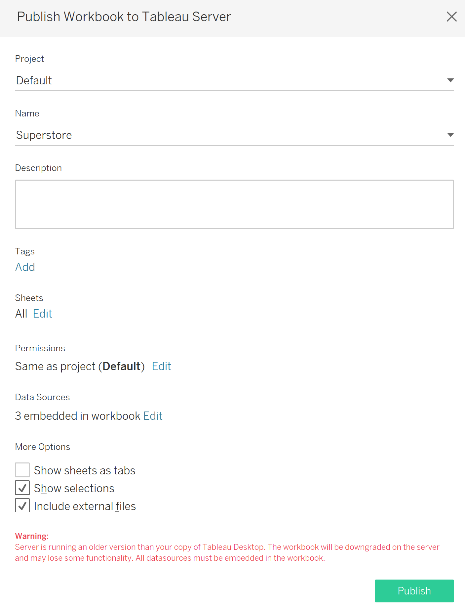The width and height of the screenshot is (465, 609).
Task: Edit the embedded Data Sources
Action: [153, 416]
